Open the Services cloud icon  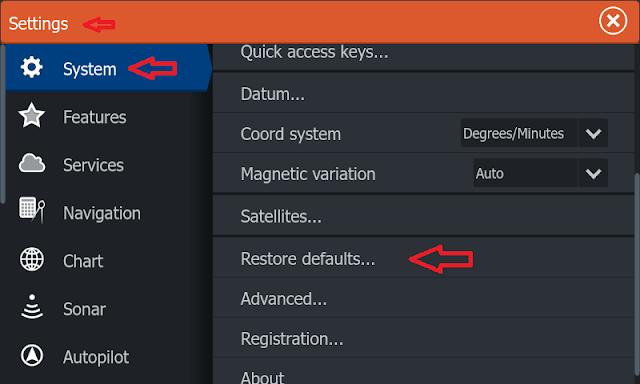point(31,163)
